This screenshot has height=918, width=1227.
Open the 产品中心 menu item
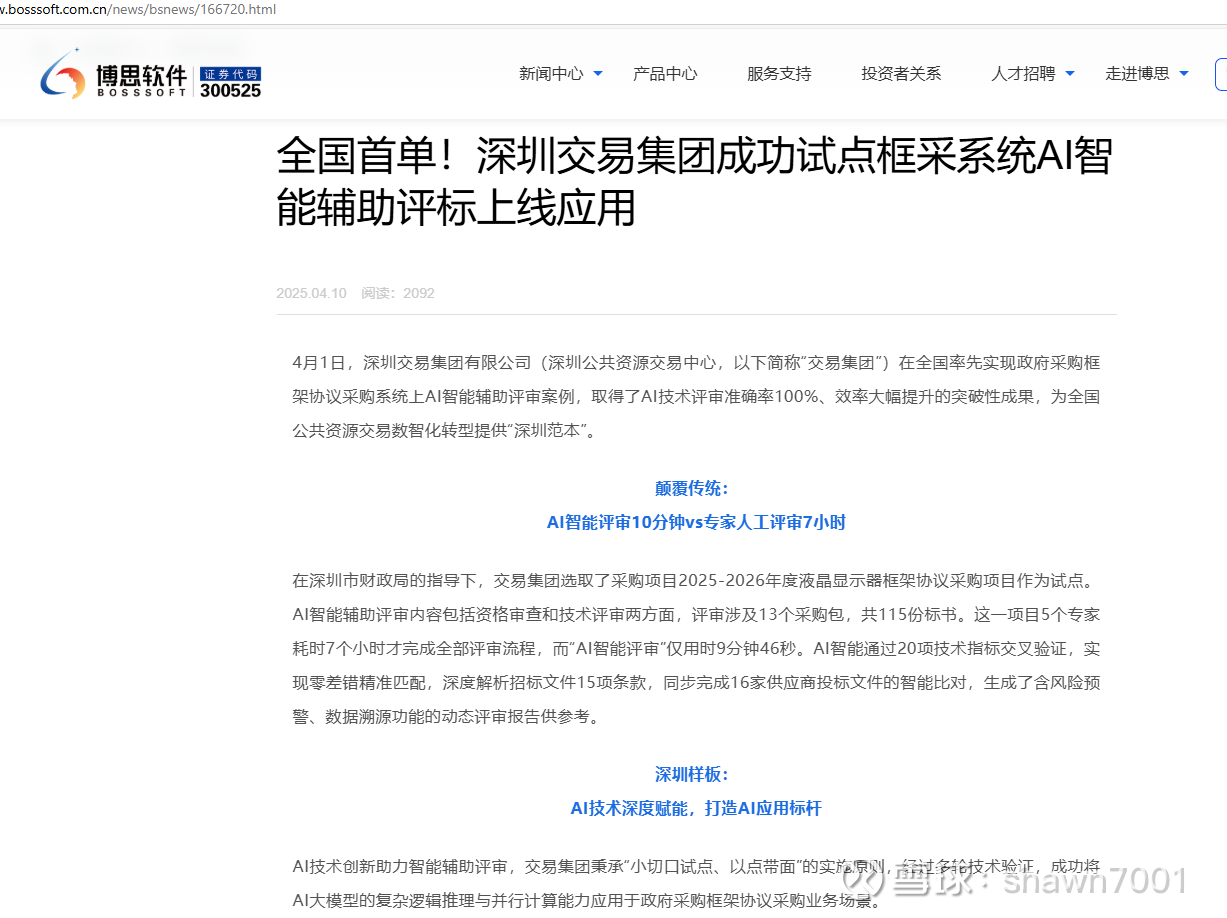pyautogui.click(x=665, y=73)
